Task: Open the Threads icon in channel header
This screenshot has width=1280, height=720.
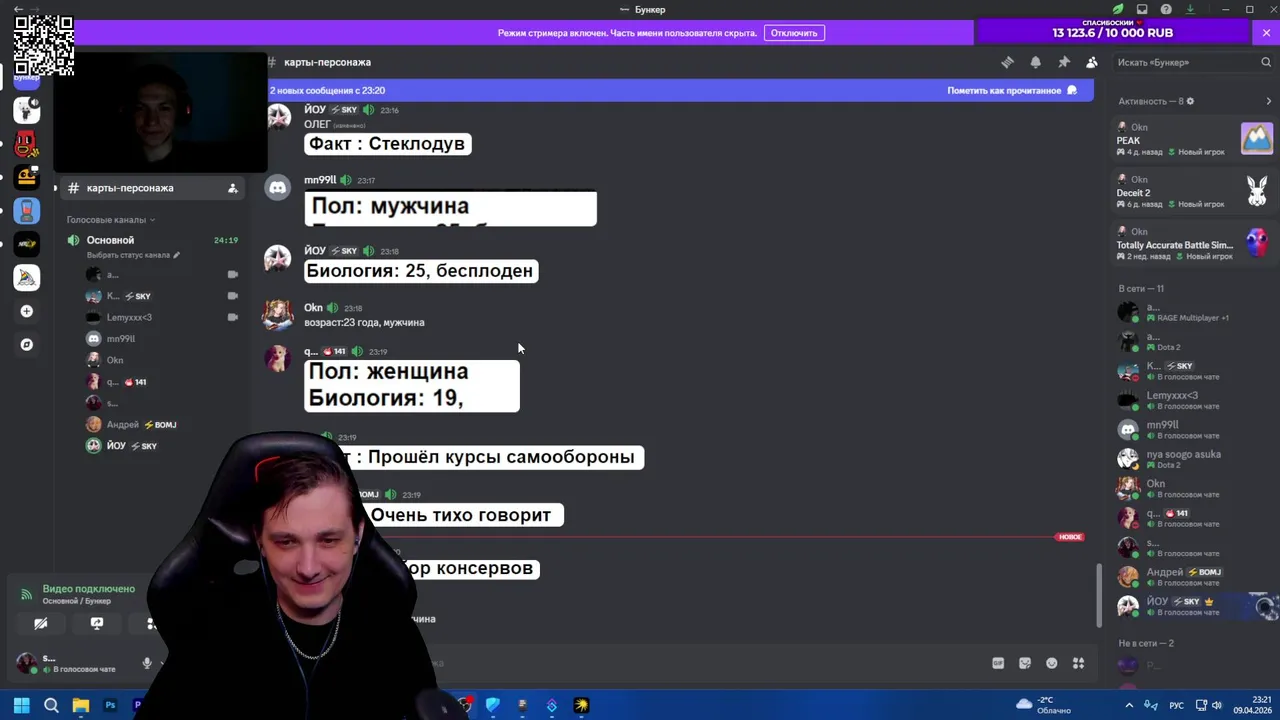Action: click(x=1007, y=62)
